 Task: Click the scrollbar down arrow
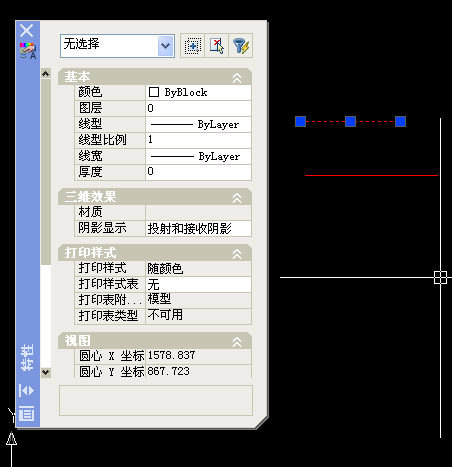(x=46, y=372)
